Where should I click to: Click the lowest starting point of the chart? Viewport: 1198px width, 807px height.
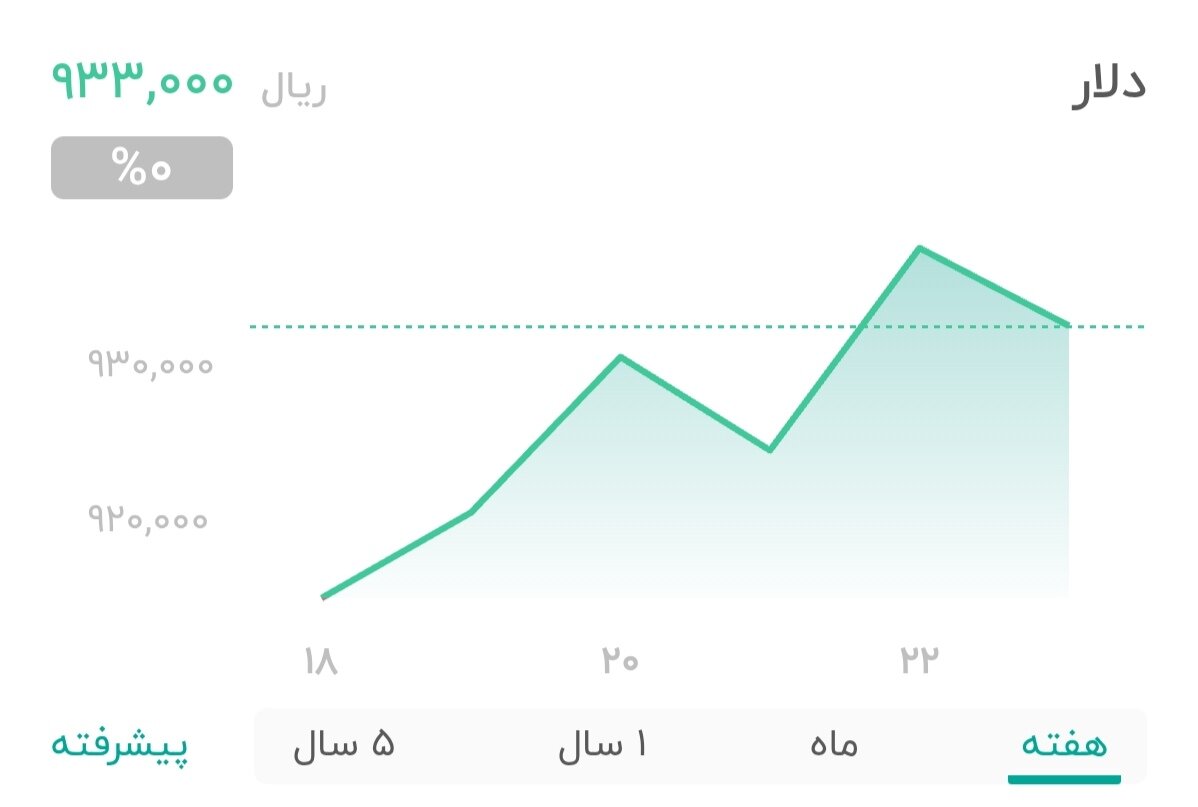coord(323,595)
